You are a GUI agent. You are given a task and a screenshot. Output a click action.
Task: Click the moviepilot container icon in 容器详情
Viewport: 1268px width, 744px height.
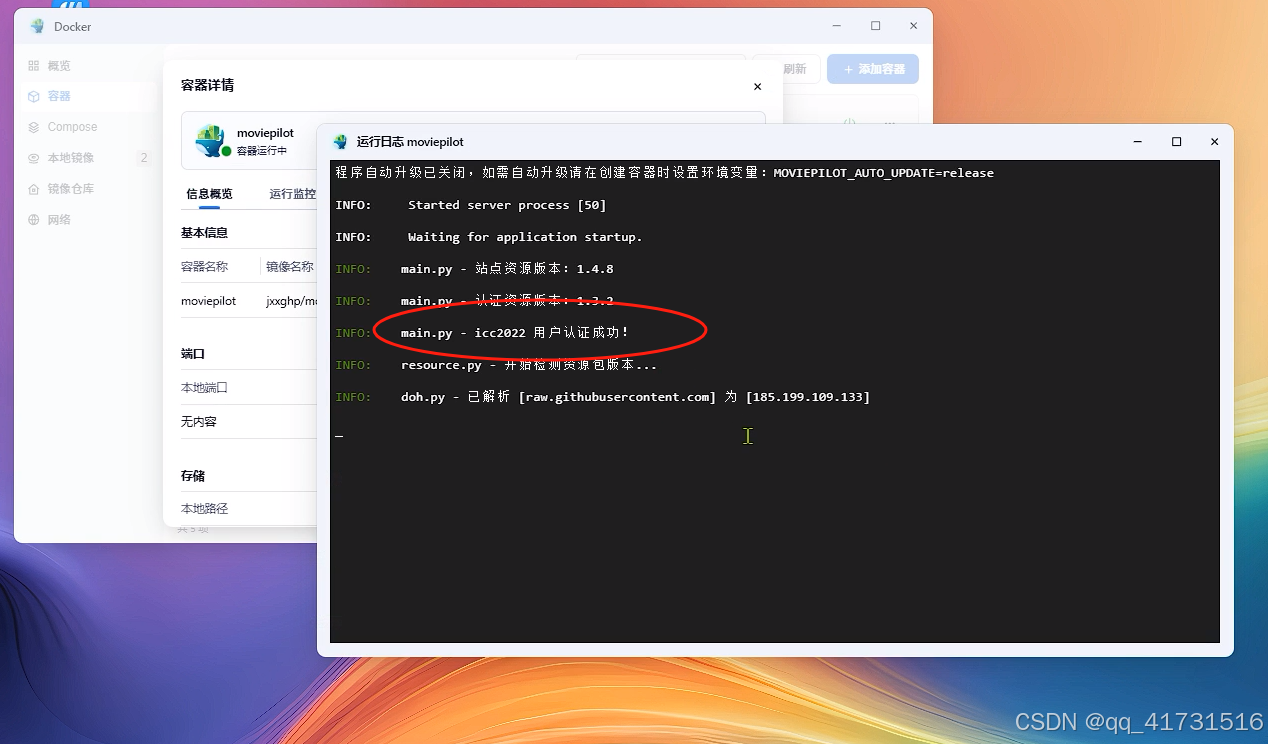pos(211,140)
